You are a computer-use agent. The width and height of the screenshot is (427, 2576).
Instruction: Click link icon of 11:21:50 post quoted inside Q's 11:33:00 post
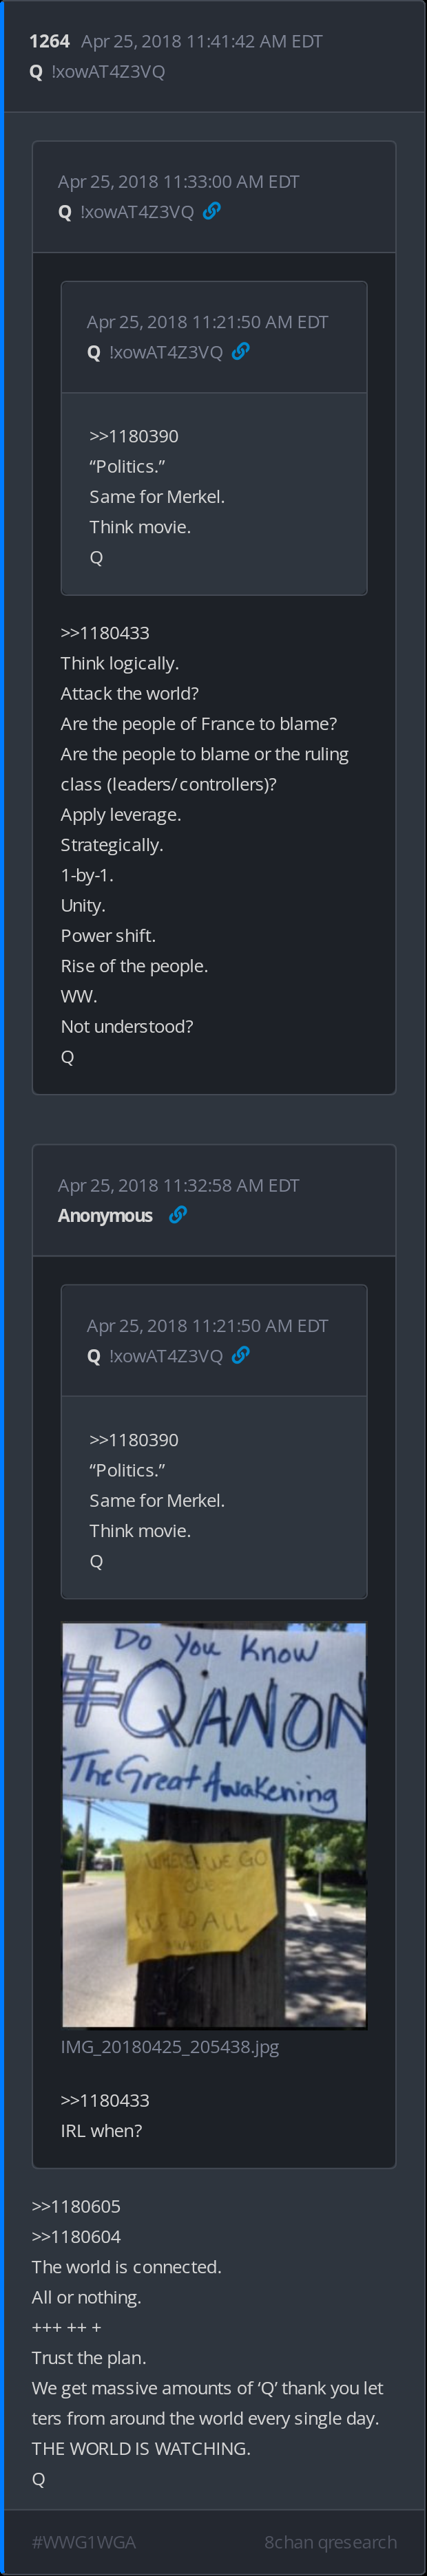pos(241,351)
